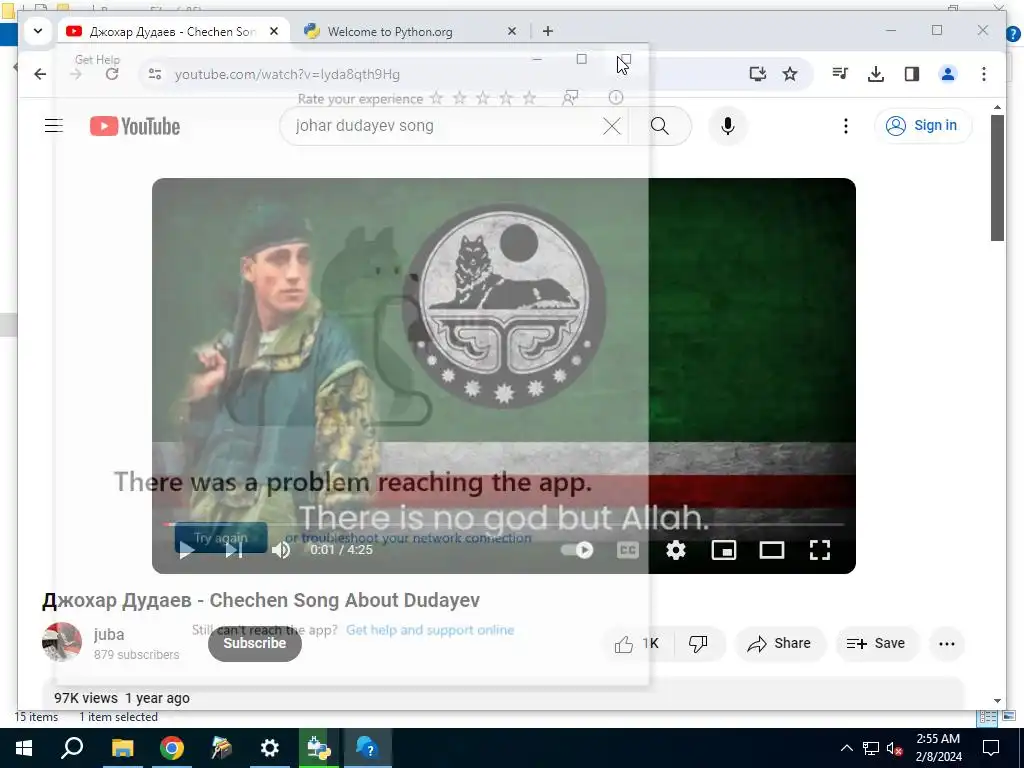Close the Python.org tab
The image size is (1024, 768).
[x=512, y=31]
